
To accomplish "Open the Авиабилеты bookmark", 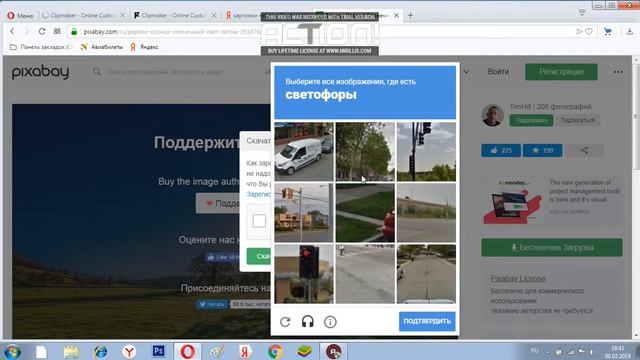I will (102, 47).
